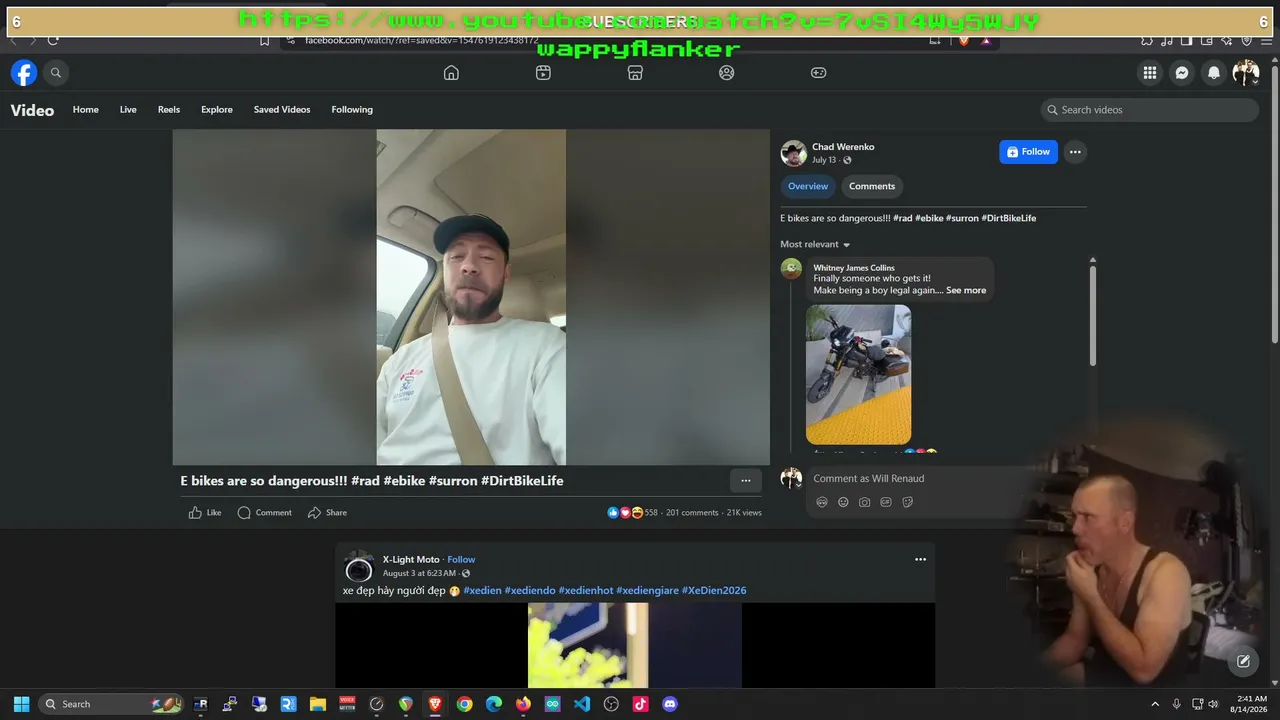Select the Overview tab
Screen dimensions: 1280x720
click(x=808, y=186)
